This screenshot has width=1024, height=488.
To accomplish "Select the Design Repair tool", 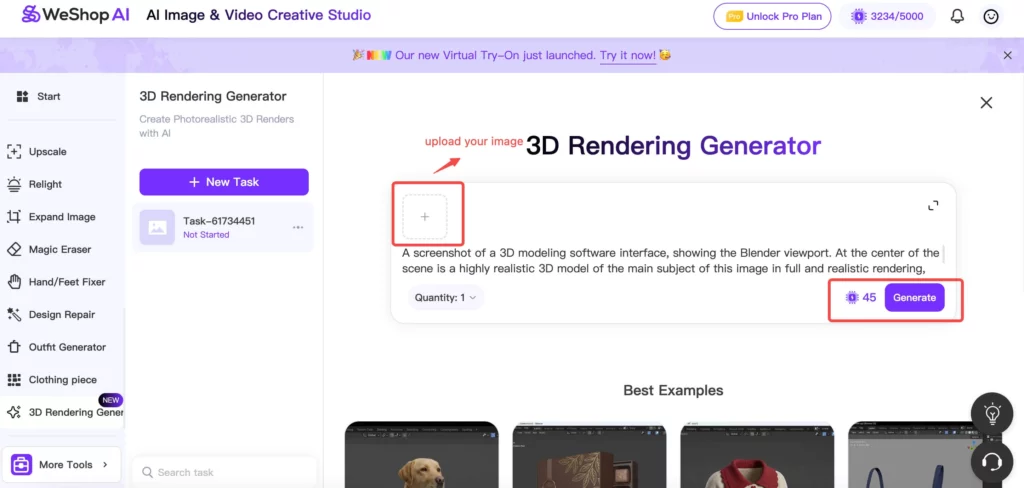I will pos(51,315).
